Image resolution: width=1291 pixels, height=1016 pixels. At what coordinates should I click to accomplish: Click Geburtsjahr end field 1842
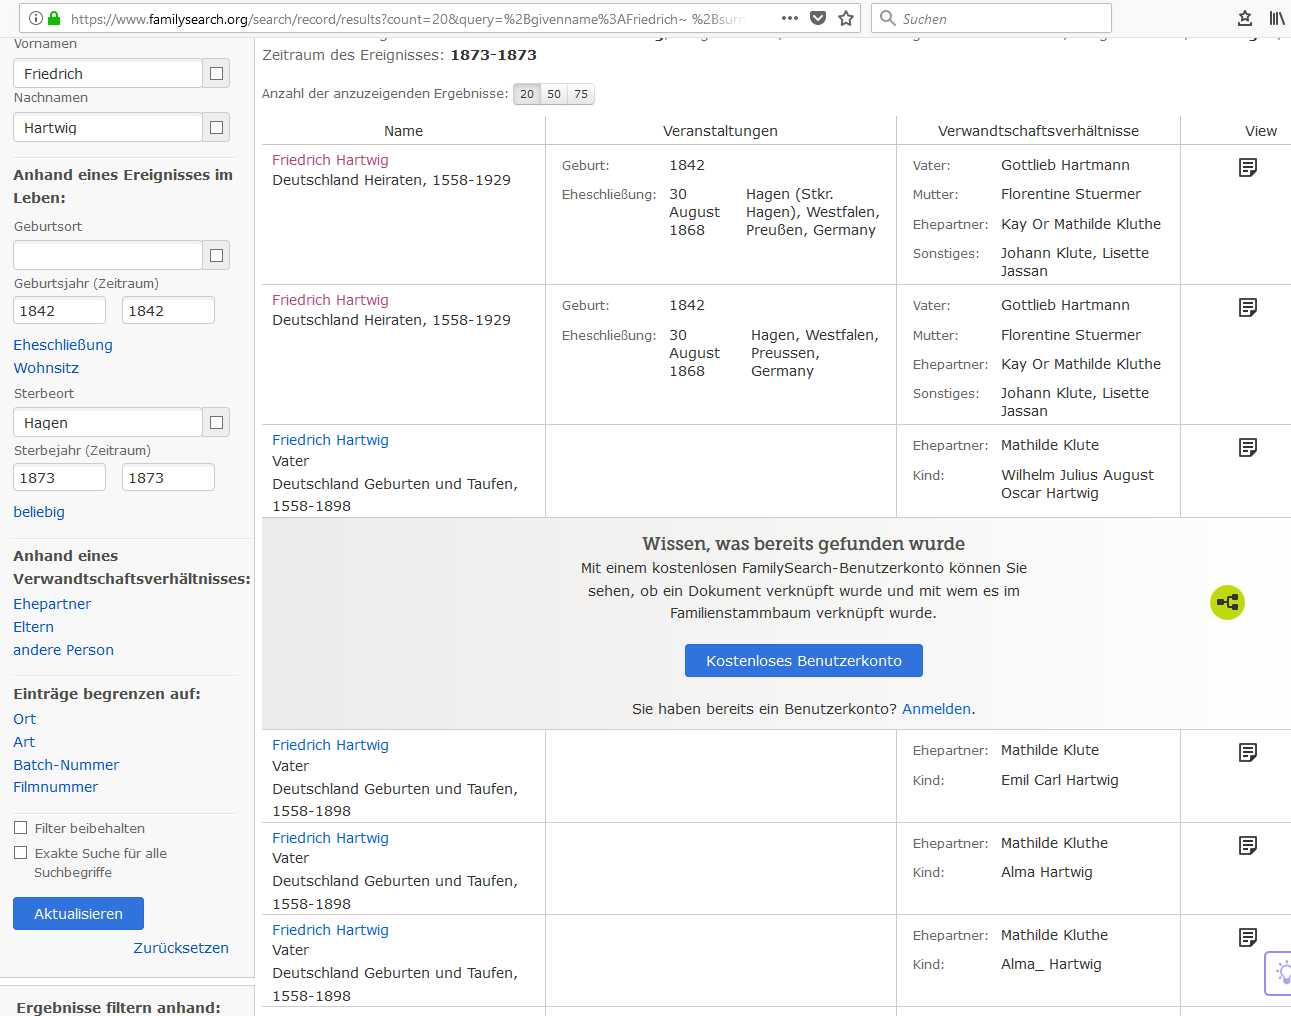[168, 310]
